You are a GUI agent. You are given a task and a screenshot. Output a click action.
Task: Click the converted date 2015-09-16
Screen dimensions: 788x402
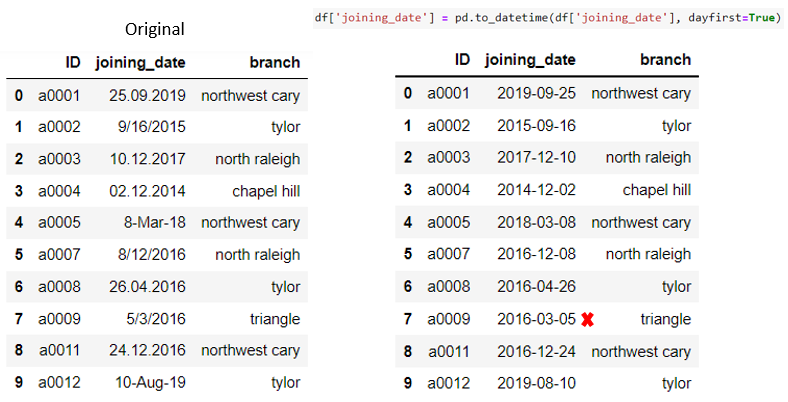point(536,126)
